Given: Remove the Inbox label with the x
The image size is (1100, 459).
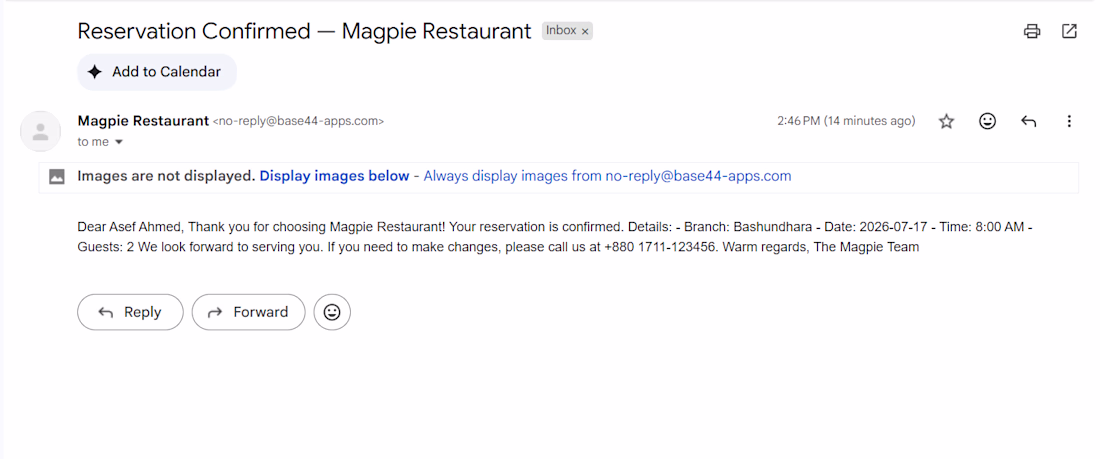Looking at the screenshot, I should tap(585, 31).
